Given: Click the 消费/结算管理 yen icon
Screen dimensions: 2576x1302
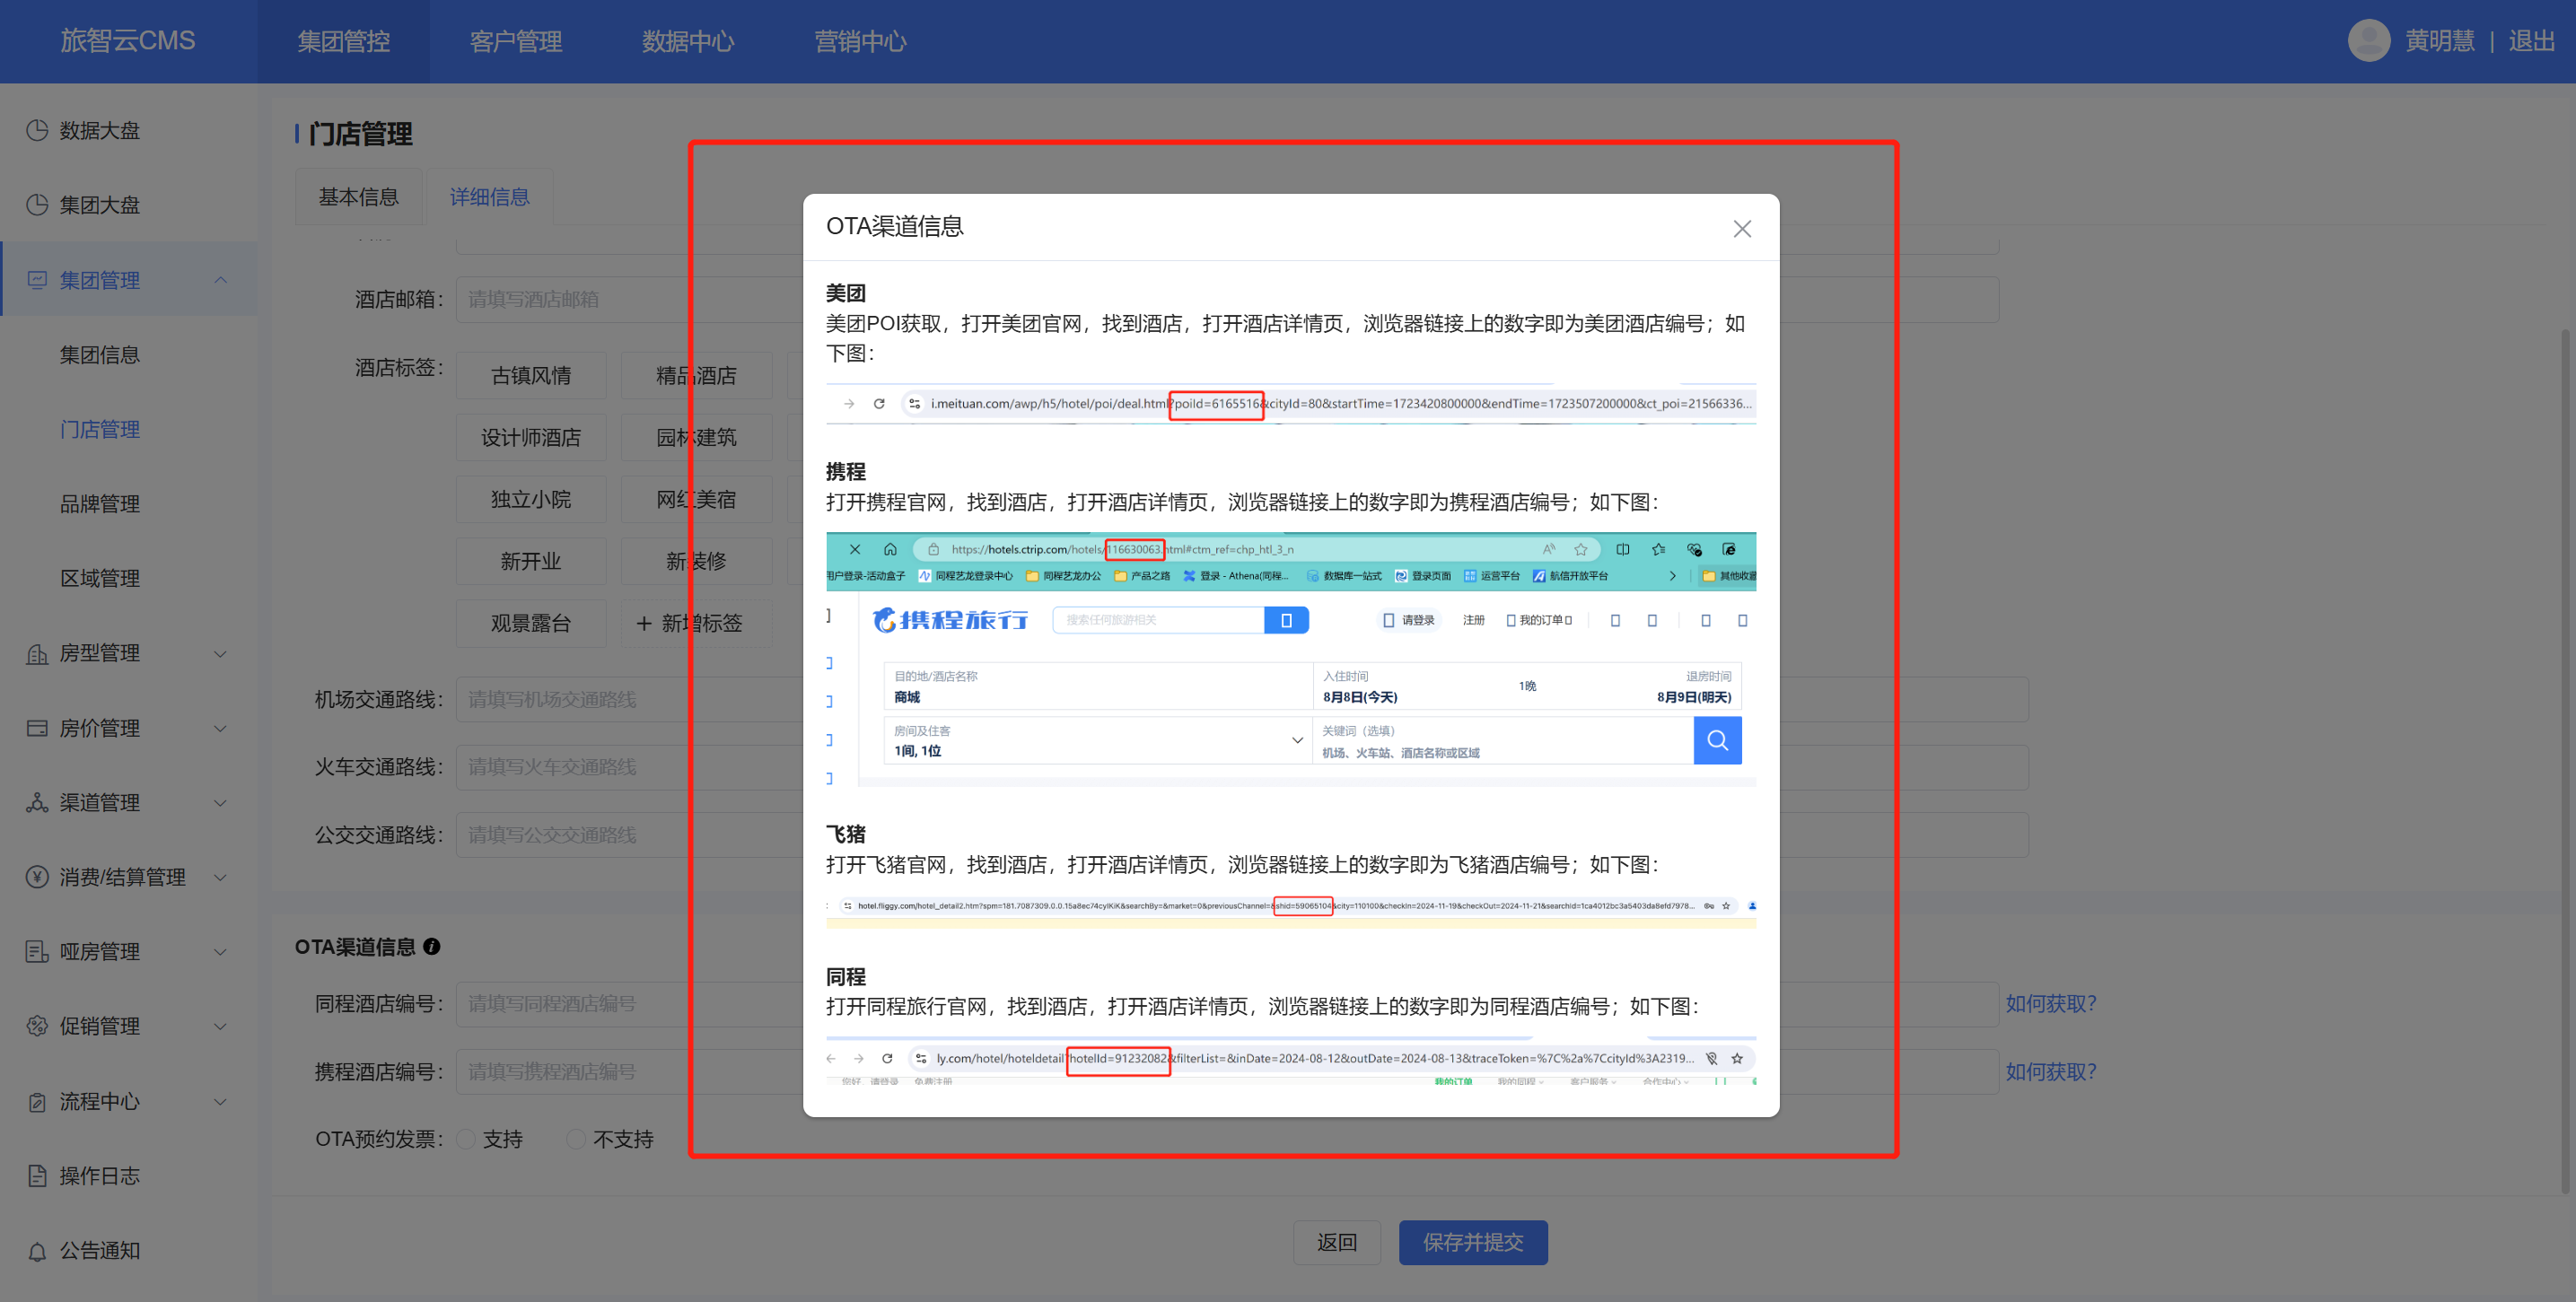Looking at the screenshot, I should click(x=37, y=877).
